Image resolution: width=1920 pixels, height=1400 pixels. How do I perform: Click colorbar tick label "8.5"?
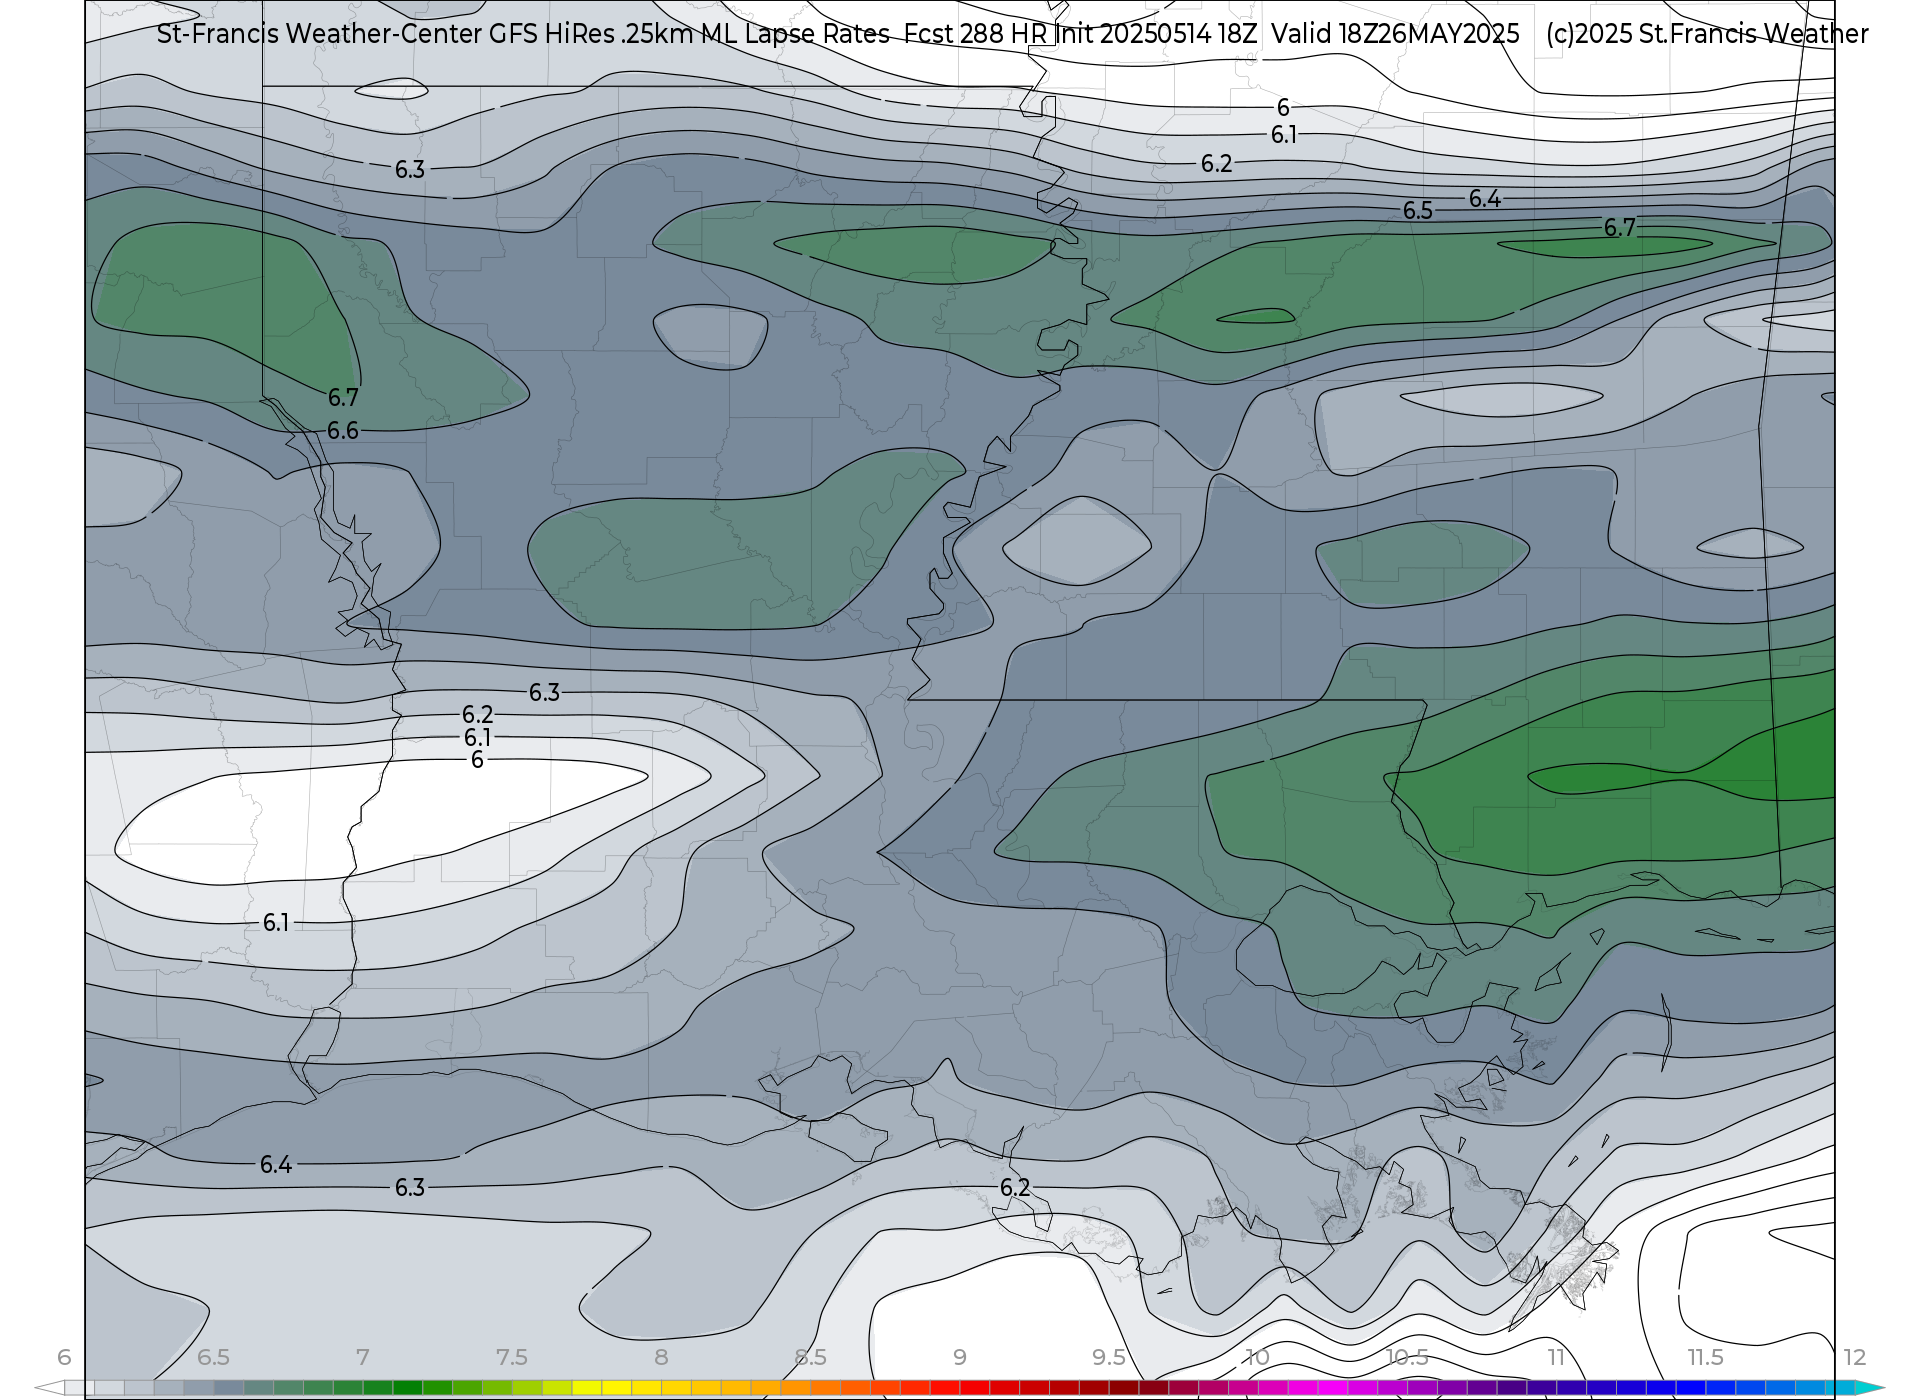click(x=810, y=1357)
